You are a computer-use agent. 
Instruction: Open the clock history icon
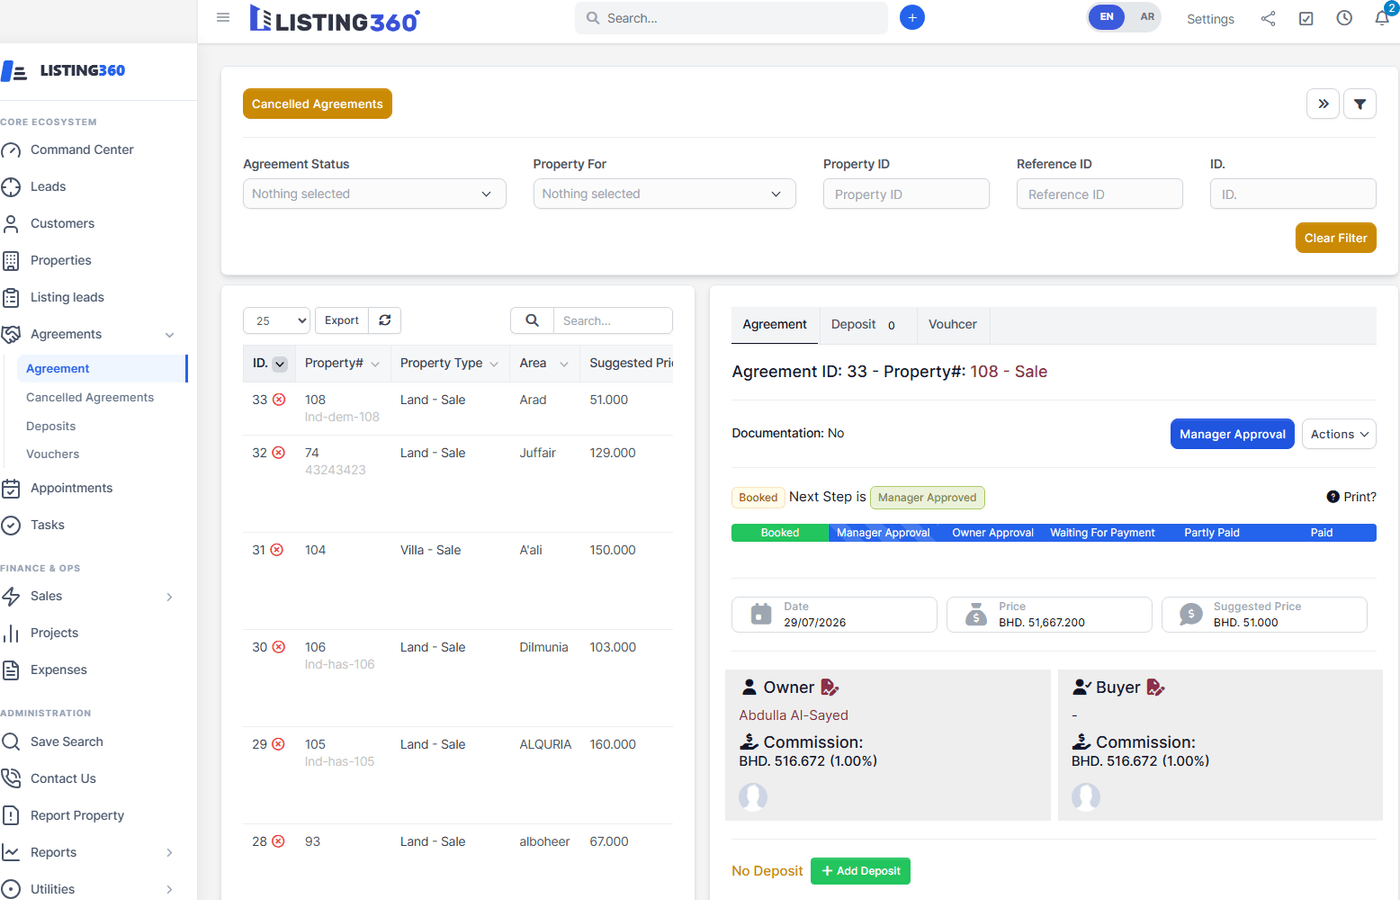click(1344, 18)
